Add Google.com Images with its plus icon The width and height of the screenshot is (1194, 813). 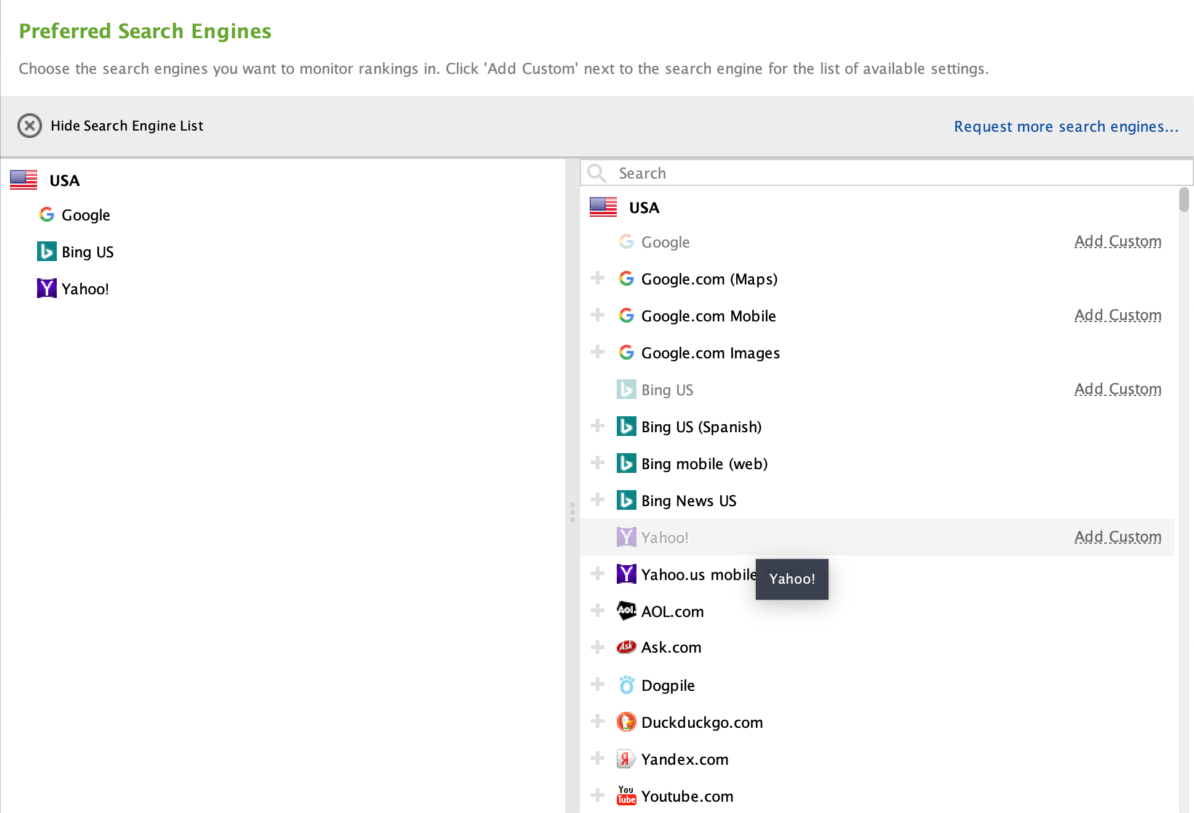598,352
